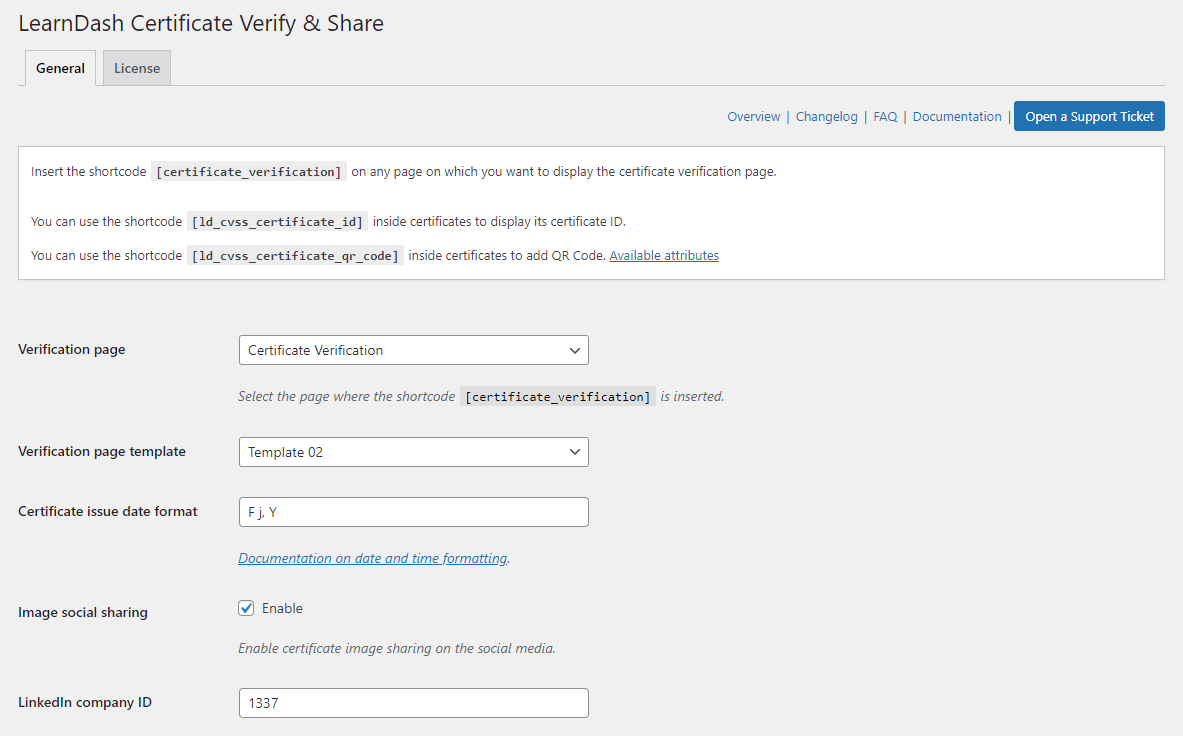The width and height of the screenshot is (1183, 736).
Task: Click the Certificate issue date format label
Action: 108,511
